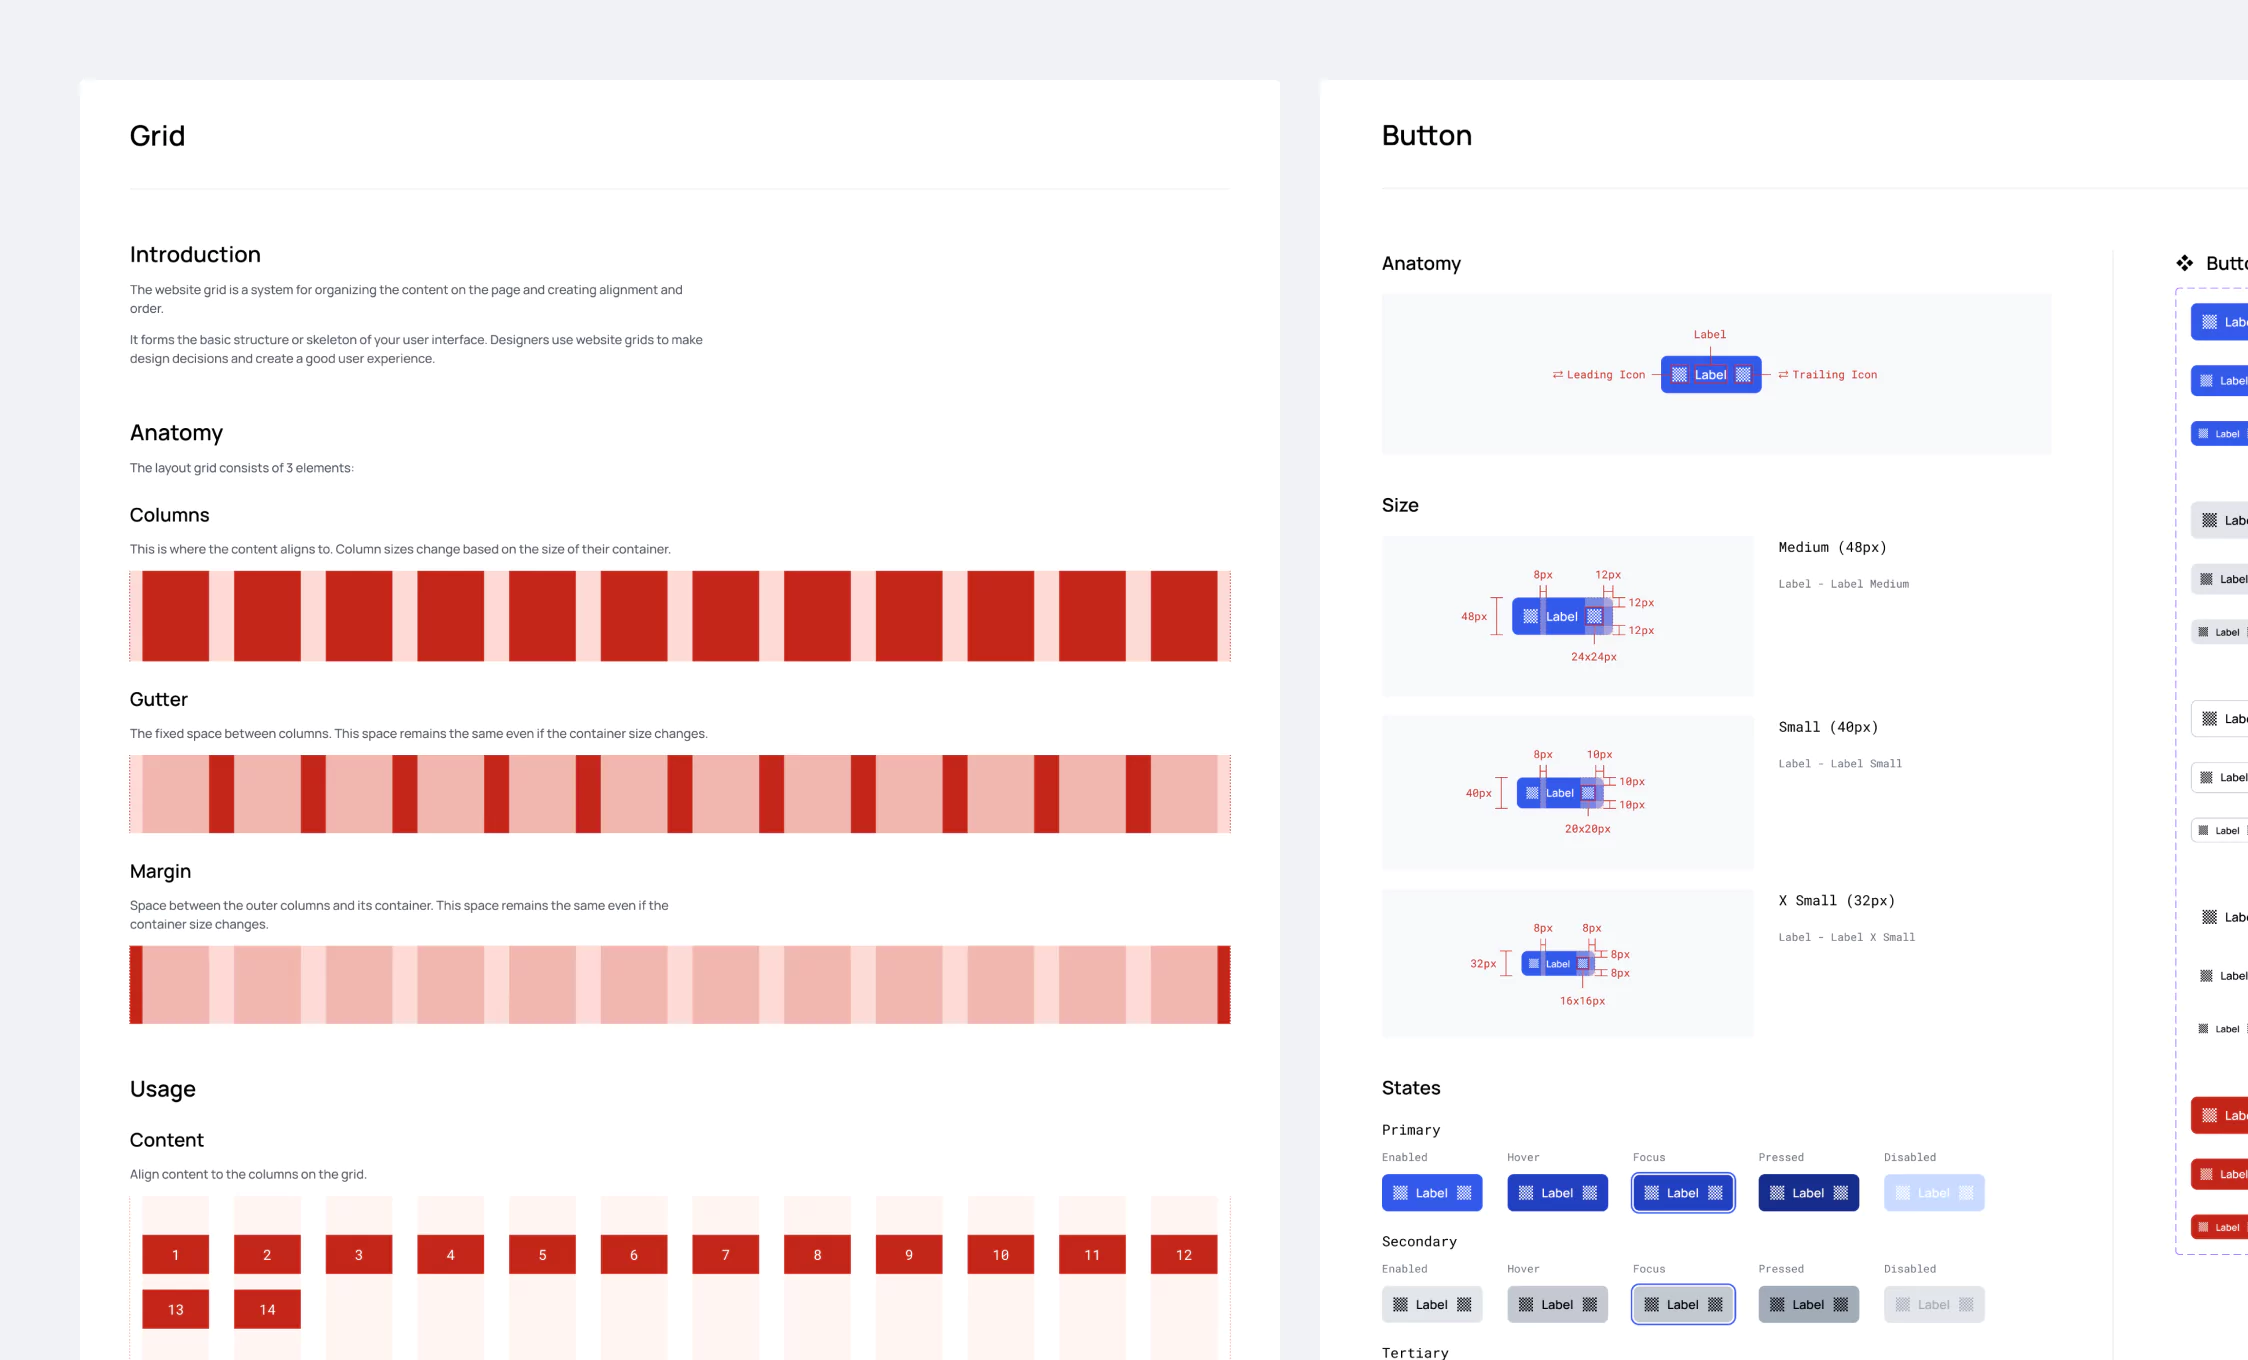Click the Secondary Focus button label text
The height and width of the screenshot is (1360, 2248).
click(x=1683, y=1305)
